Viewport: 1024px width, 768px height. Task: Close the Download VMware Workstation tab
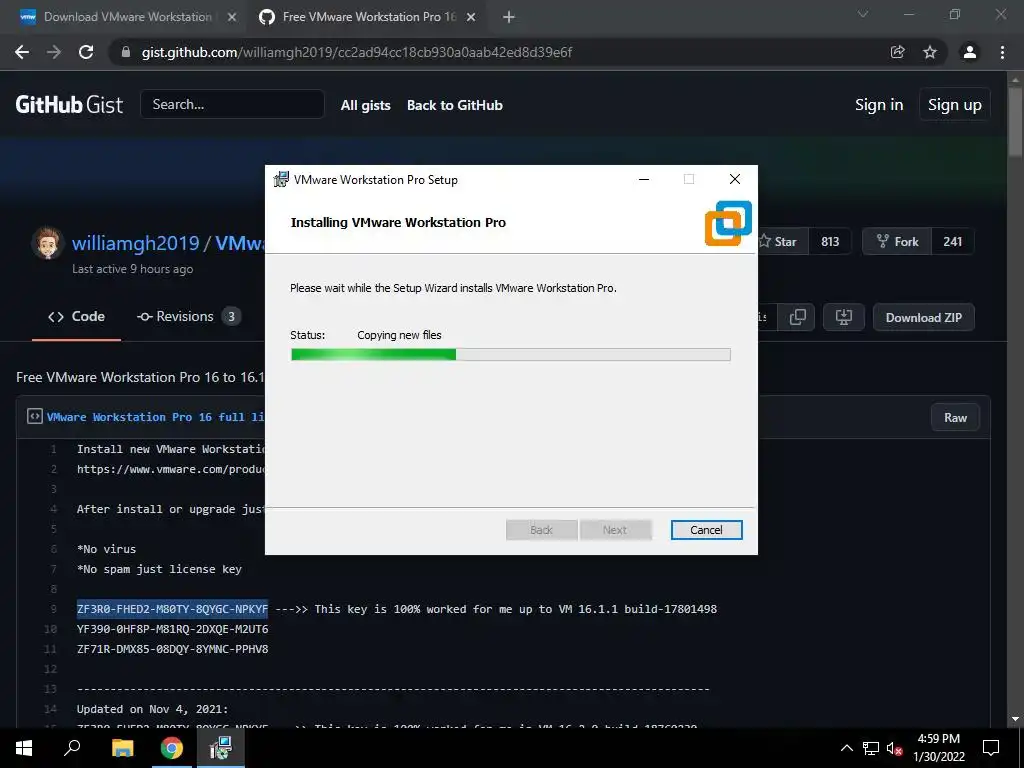point(232,17)
